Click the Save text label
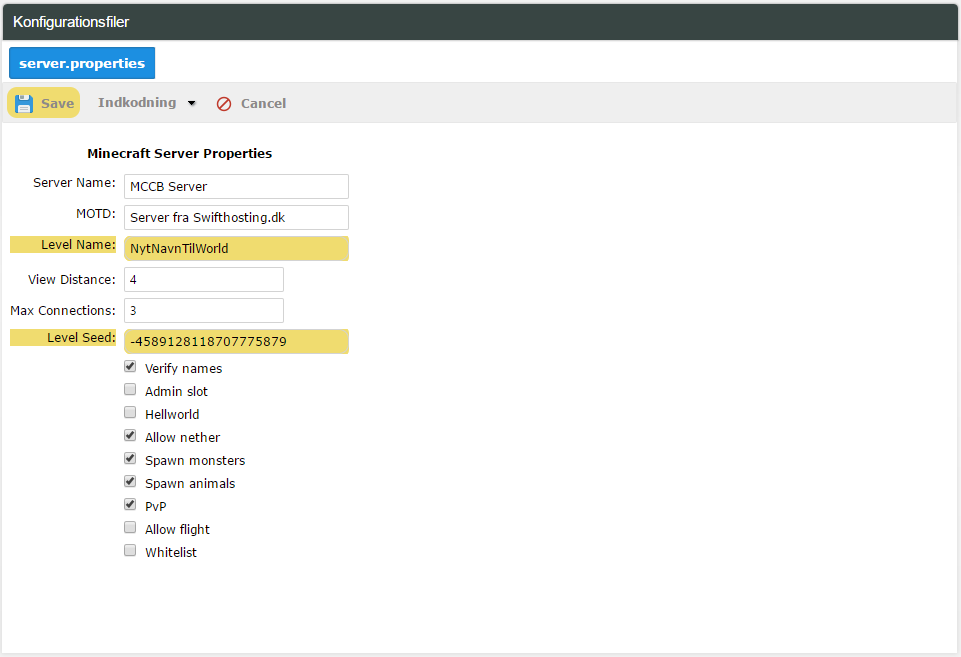The image size is (961, 657). coord(58,104)
